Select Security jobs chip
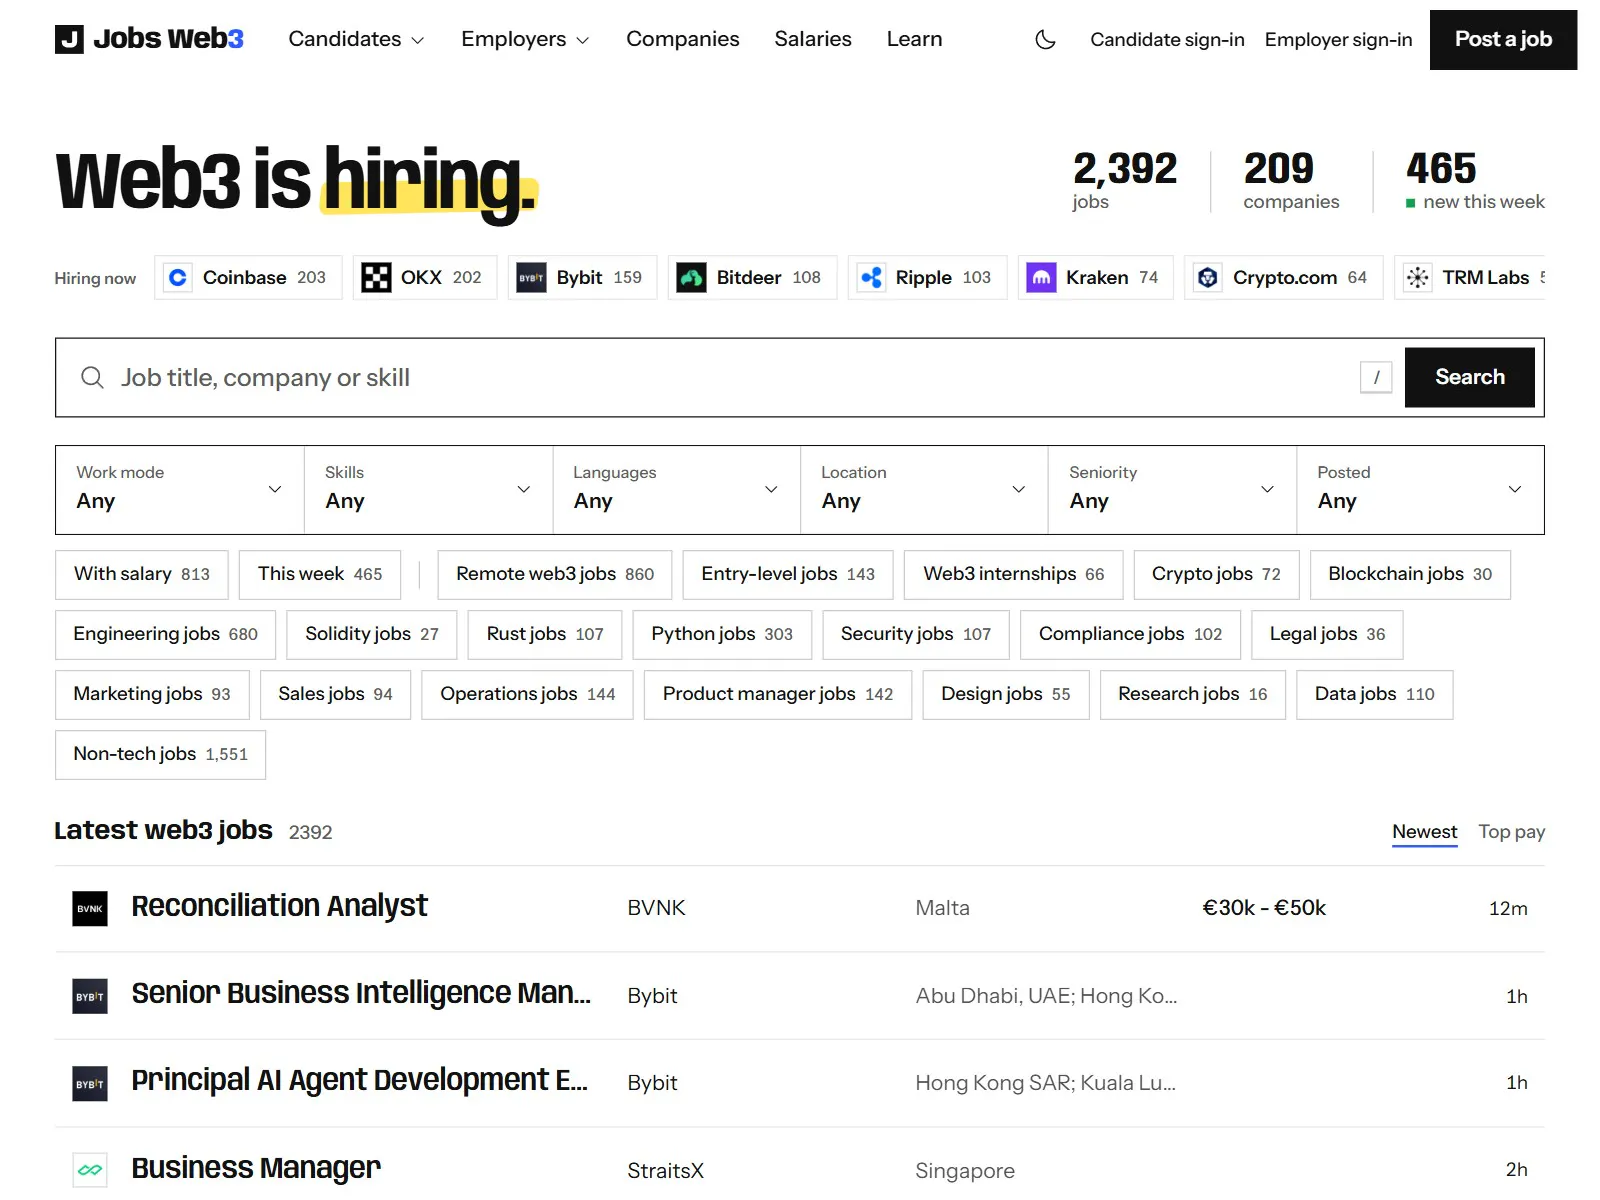This screenshot has height=1200, width=1600. pos(916,634)
